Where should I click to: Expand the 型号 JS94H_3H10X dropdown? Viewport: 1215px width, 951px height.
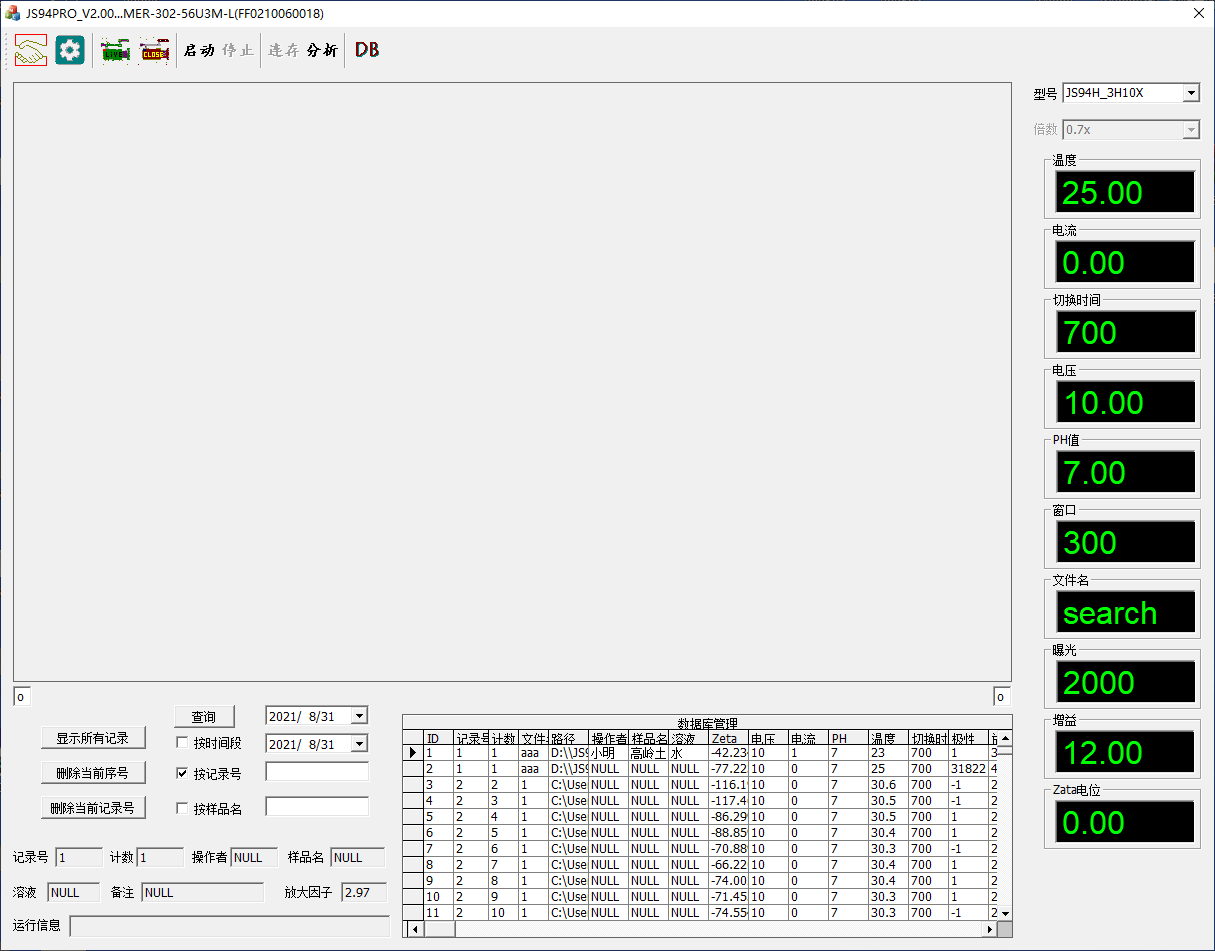[x=1190, y=93]
